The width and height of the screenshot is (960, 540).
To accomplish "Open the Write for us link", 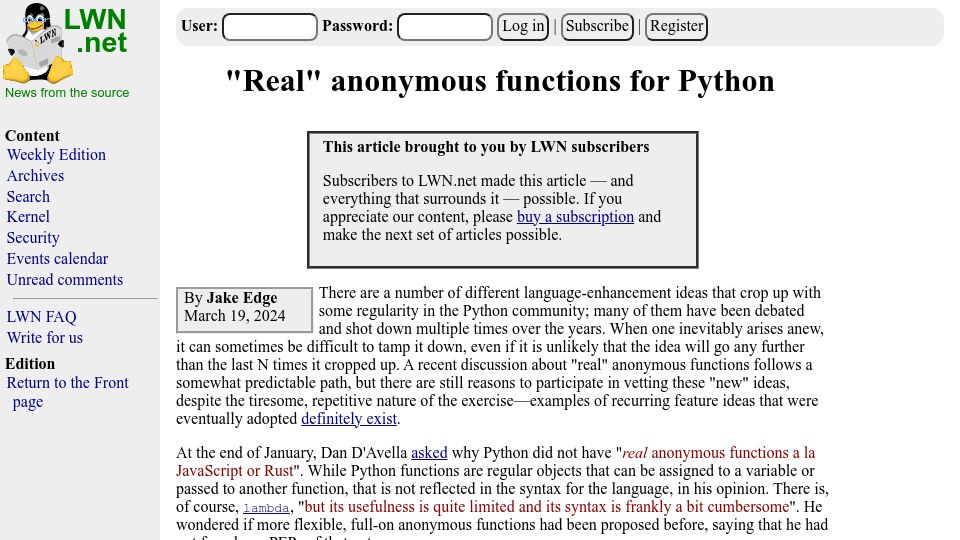I will [45, 337].
